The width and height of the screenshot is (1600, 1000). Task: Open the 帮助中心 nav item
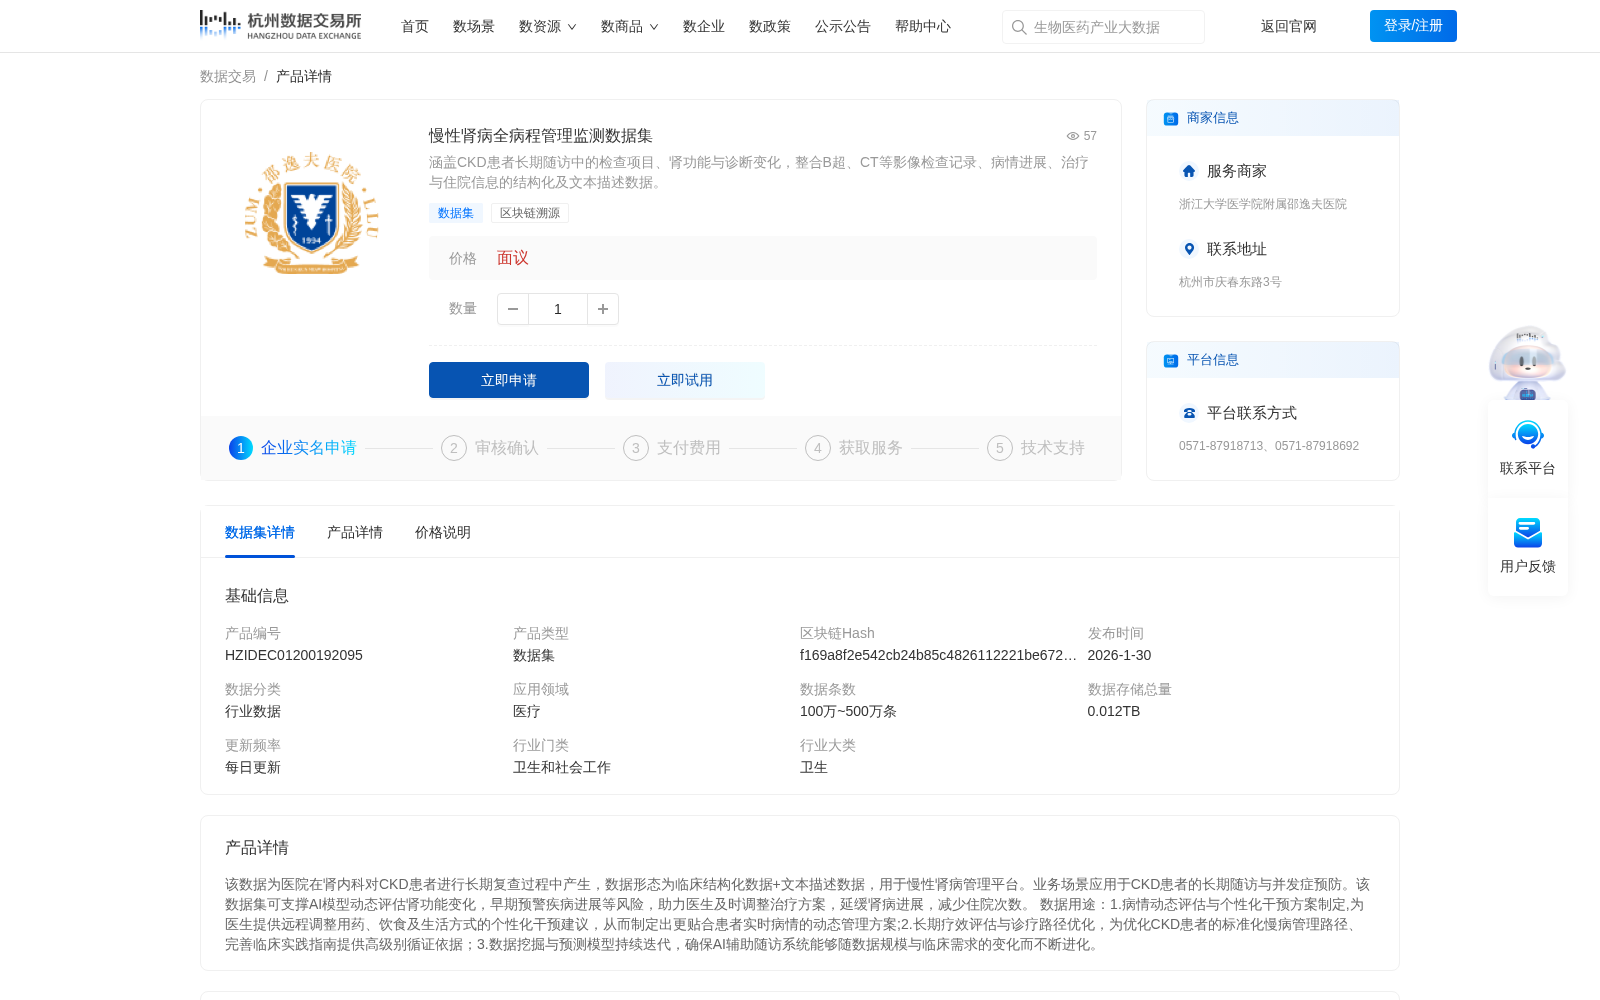923,27
